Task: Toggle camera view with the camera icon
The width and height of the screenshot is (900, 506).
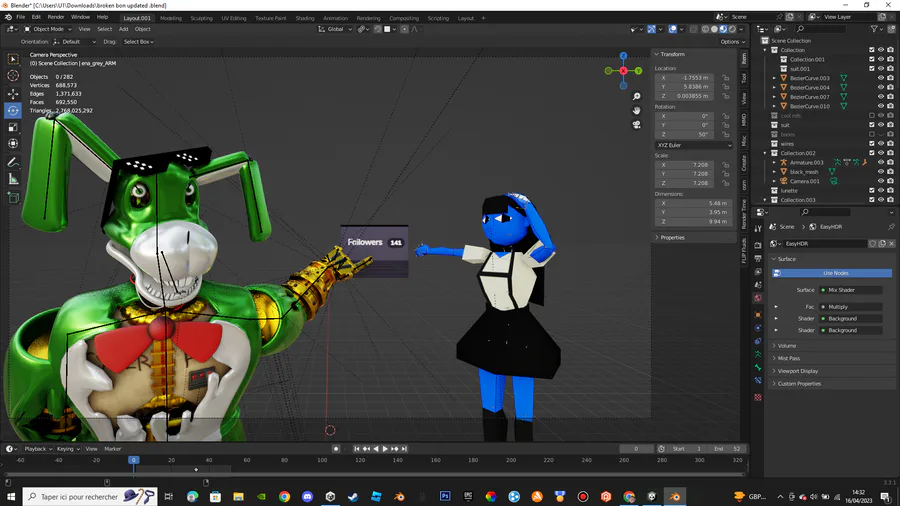Action: (637, 124)
